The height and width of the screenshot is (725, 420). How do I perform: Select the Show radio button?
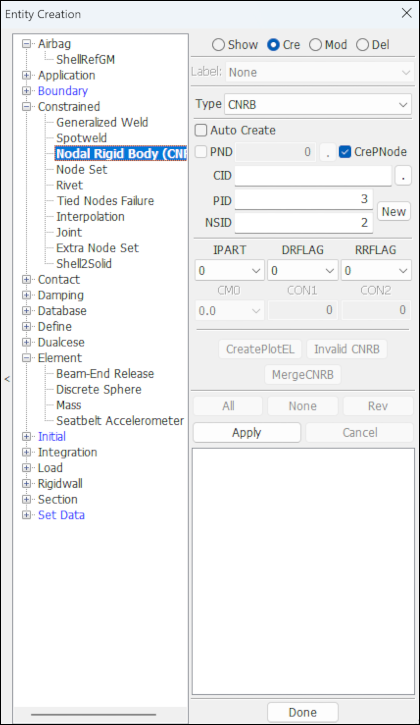tap(218, 45)
